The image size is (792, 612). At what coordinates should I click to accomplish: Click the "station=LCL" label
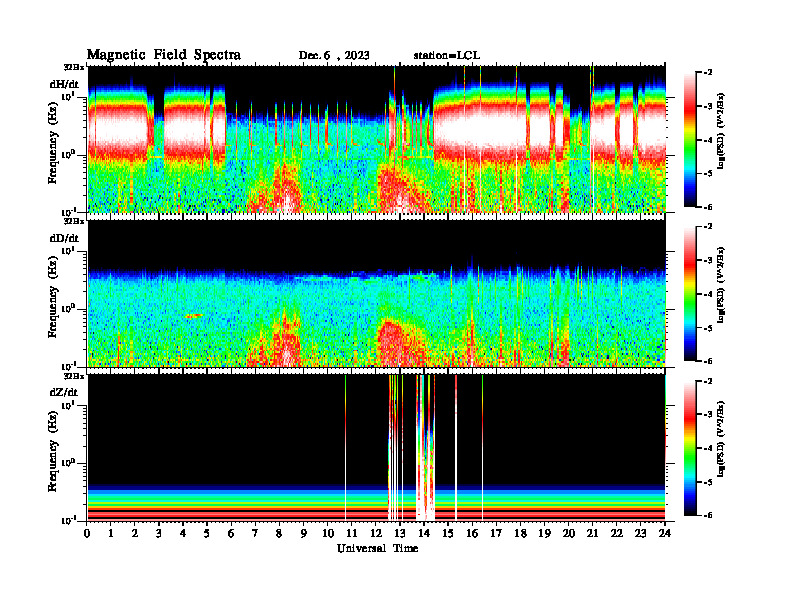pos(447,56)
